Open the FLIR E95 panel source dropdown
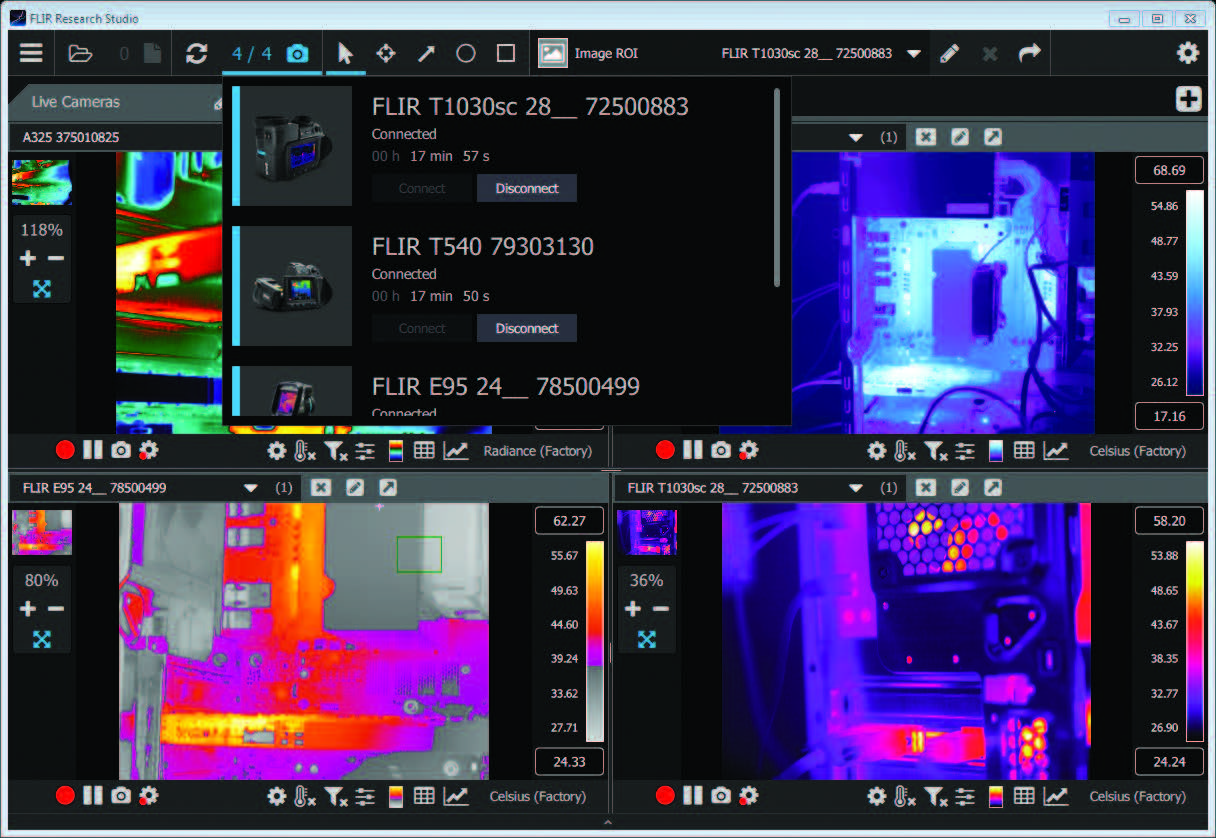Screen dimensions: 1216x838 (250, 488)
